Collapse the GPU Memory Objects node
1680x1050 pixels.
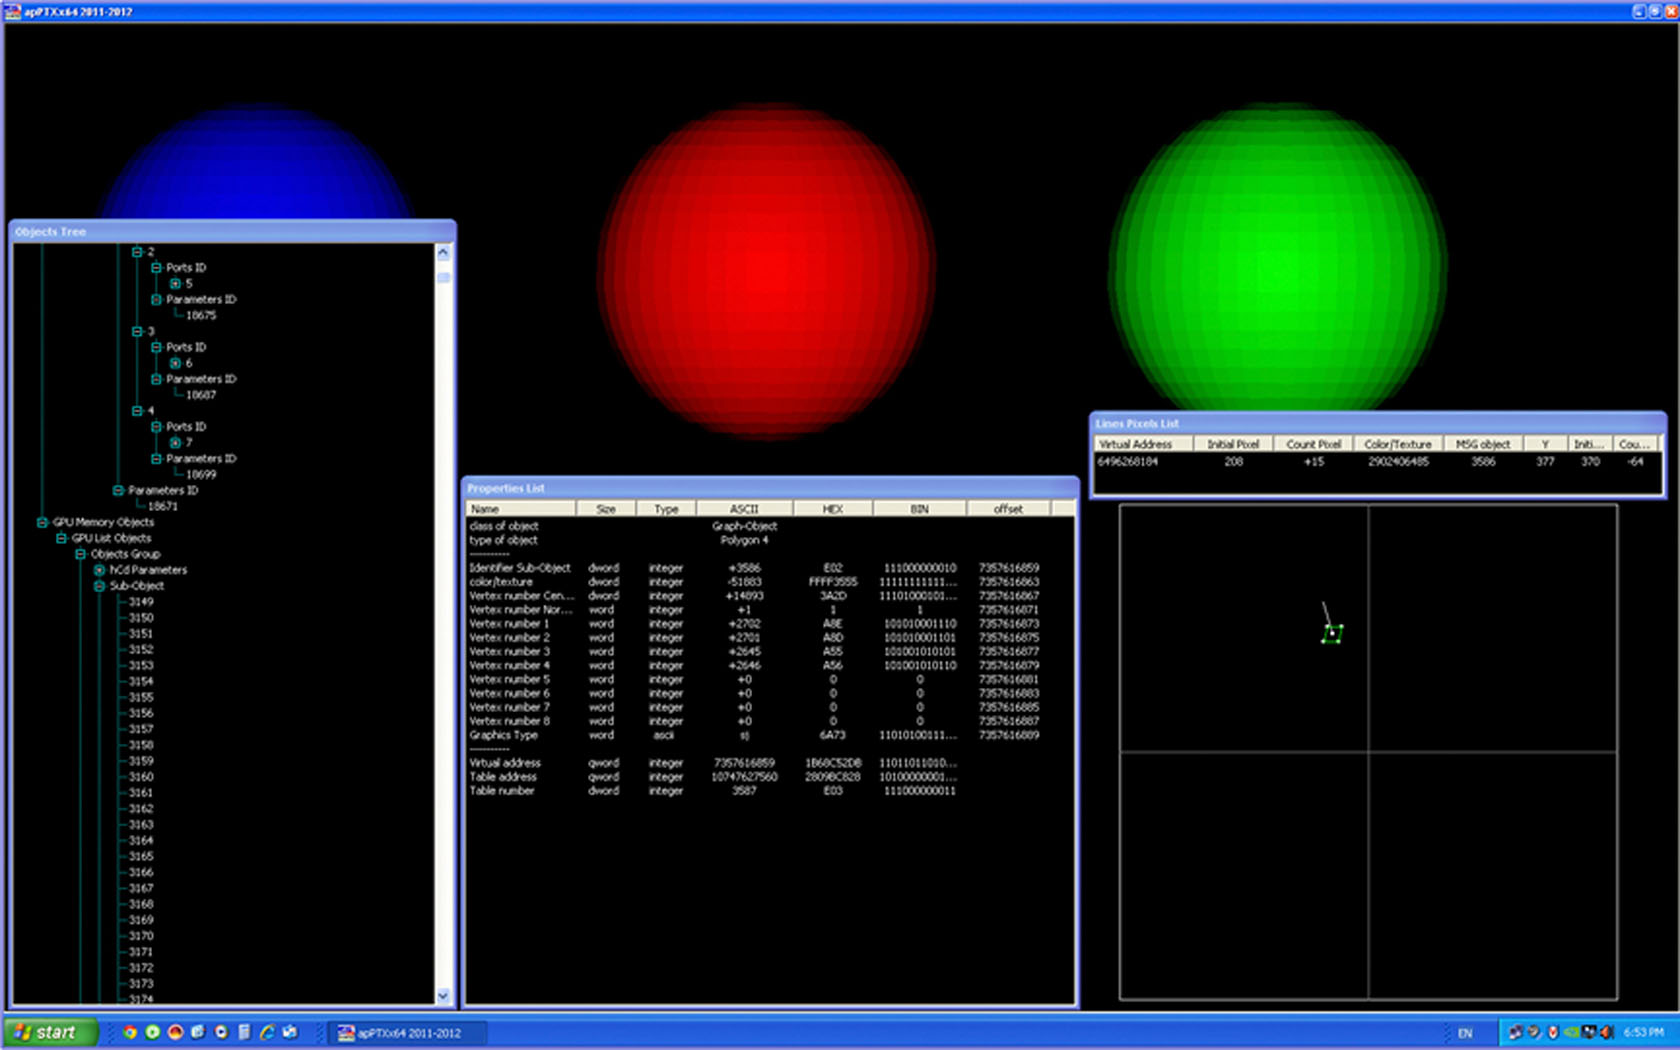42,522
